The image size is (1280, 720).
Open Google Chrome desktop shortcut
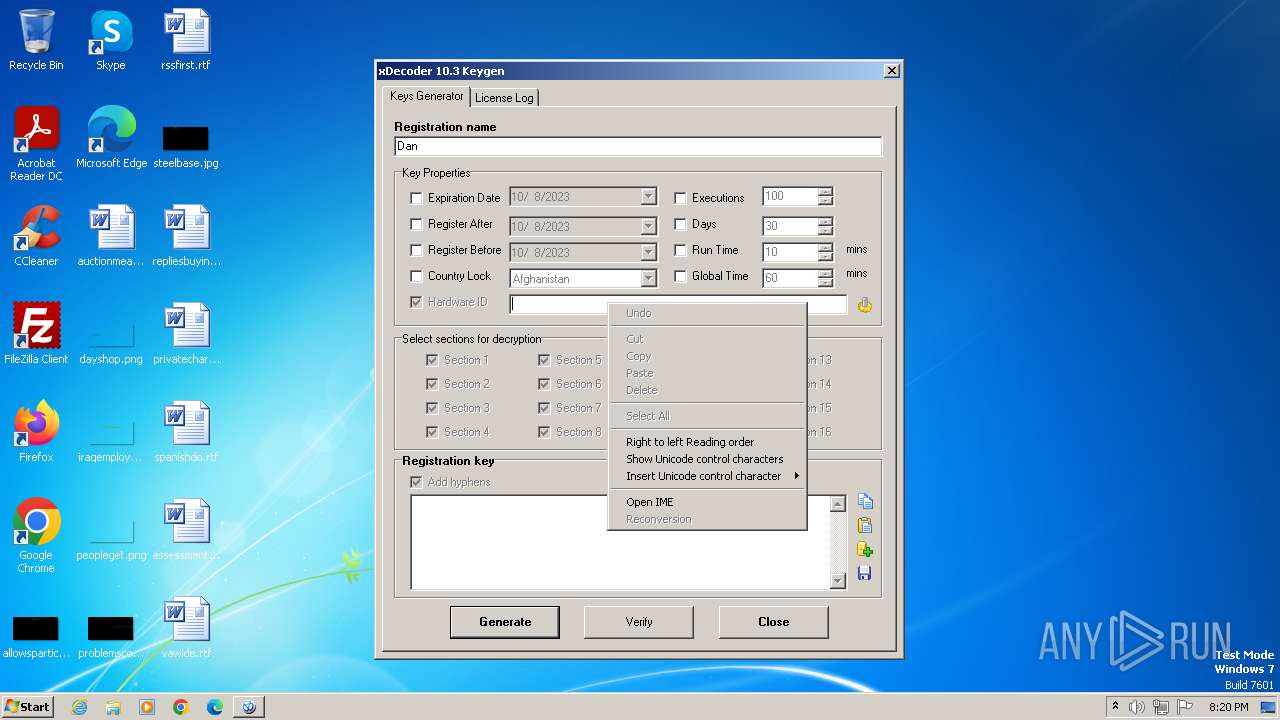(36, 536)
